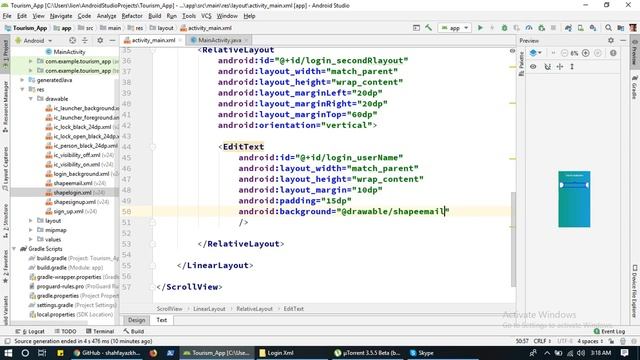Hide the Preview panel with minus icon

point(623,40)
